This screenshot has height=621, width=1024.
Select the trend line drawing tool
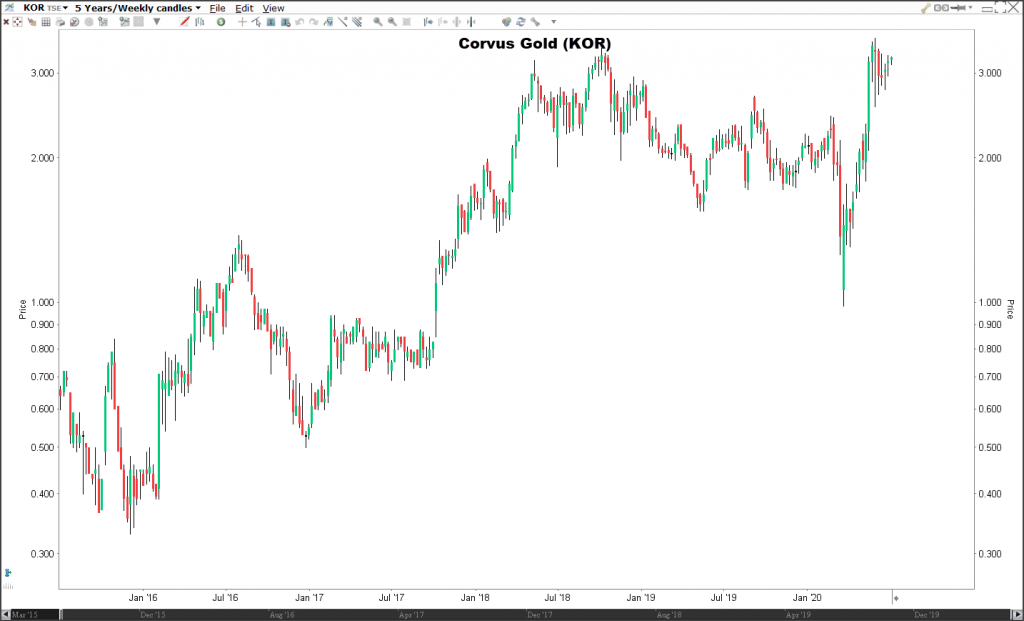[343, 22]
